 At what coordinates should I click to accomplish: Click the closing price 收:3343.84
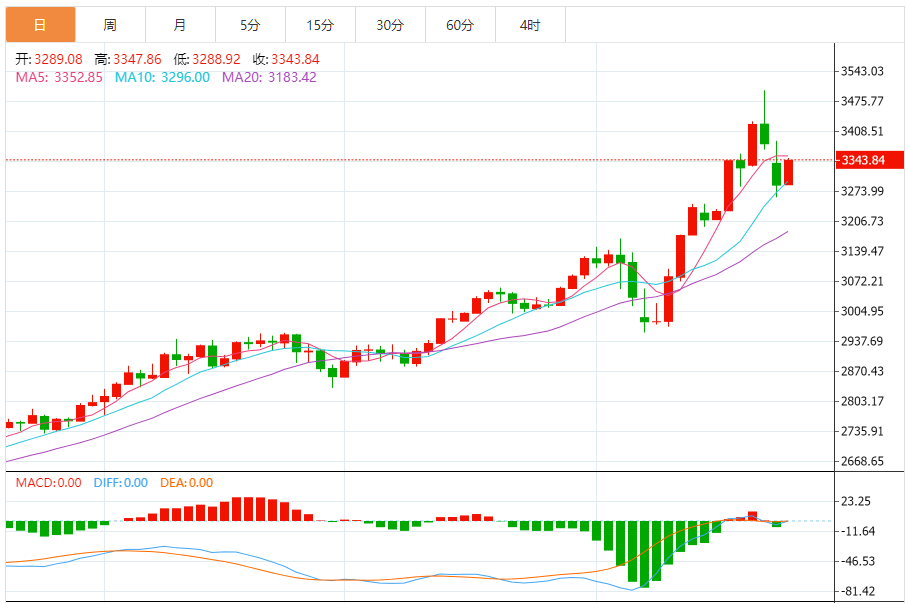pyautogui.click(x=286, y=59)
